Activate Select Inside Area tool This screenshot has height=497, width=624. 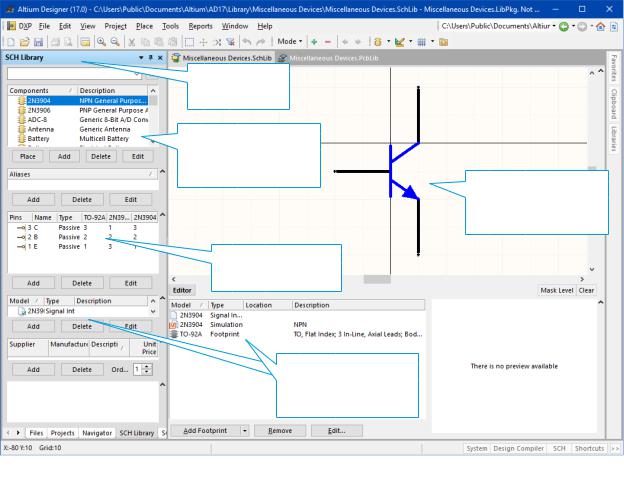189,42
